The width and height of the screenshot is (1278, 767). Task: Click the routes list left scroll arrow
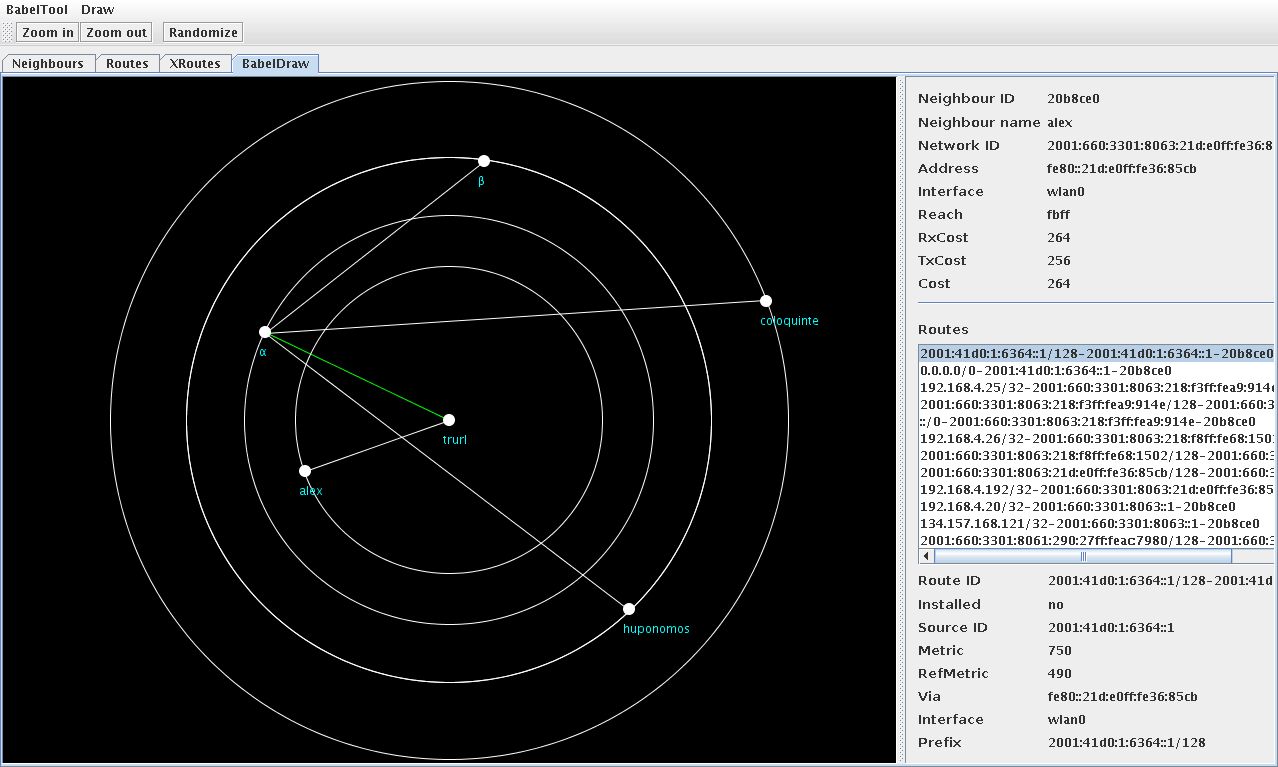pyautogui.click(x=926, y=556)
